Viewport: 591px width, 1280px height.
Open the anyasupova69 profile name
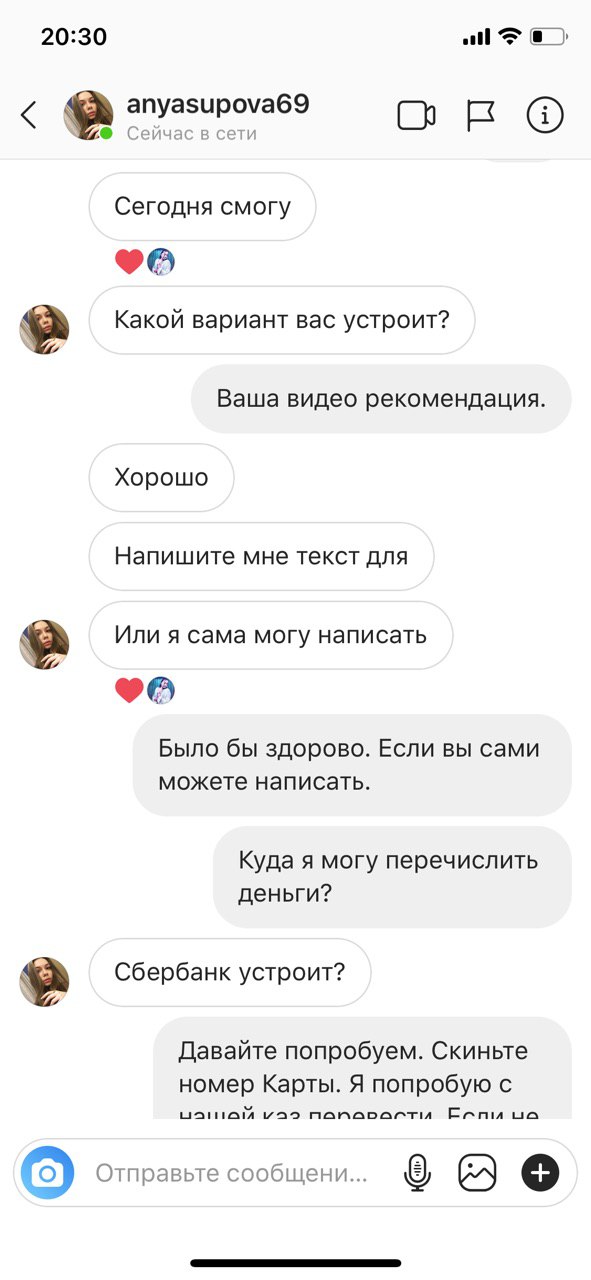pyautogui.click(x=218, y=104)
